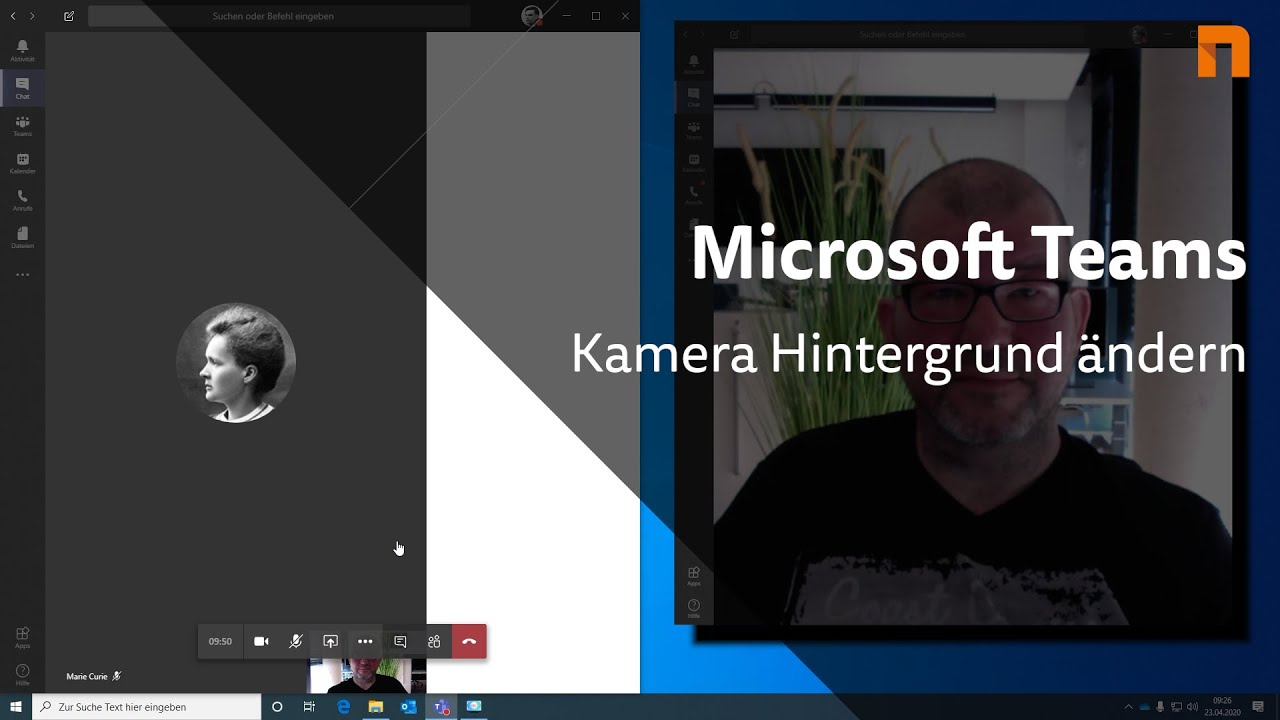Click the Windows taskbar search box
Viewport: 1280px width, 720px height.
(147, 707)
